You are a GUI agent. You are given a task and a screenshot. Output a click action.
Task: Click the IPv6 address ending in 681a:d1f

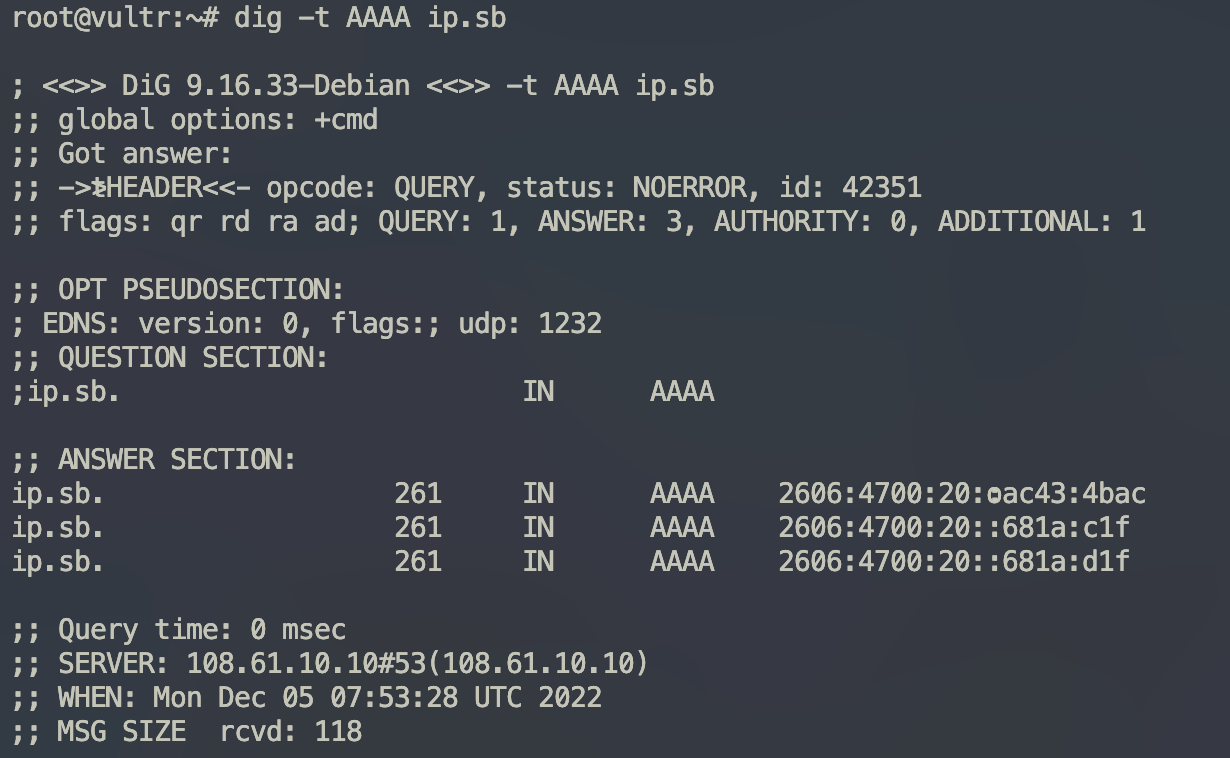pos(953,562)
